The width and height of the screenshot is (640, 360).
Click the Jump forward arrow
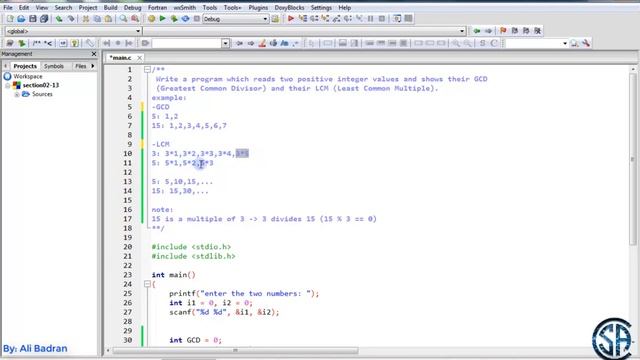(488, 31)
